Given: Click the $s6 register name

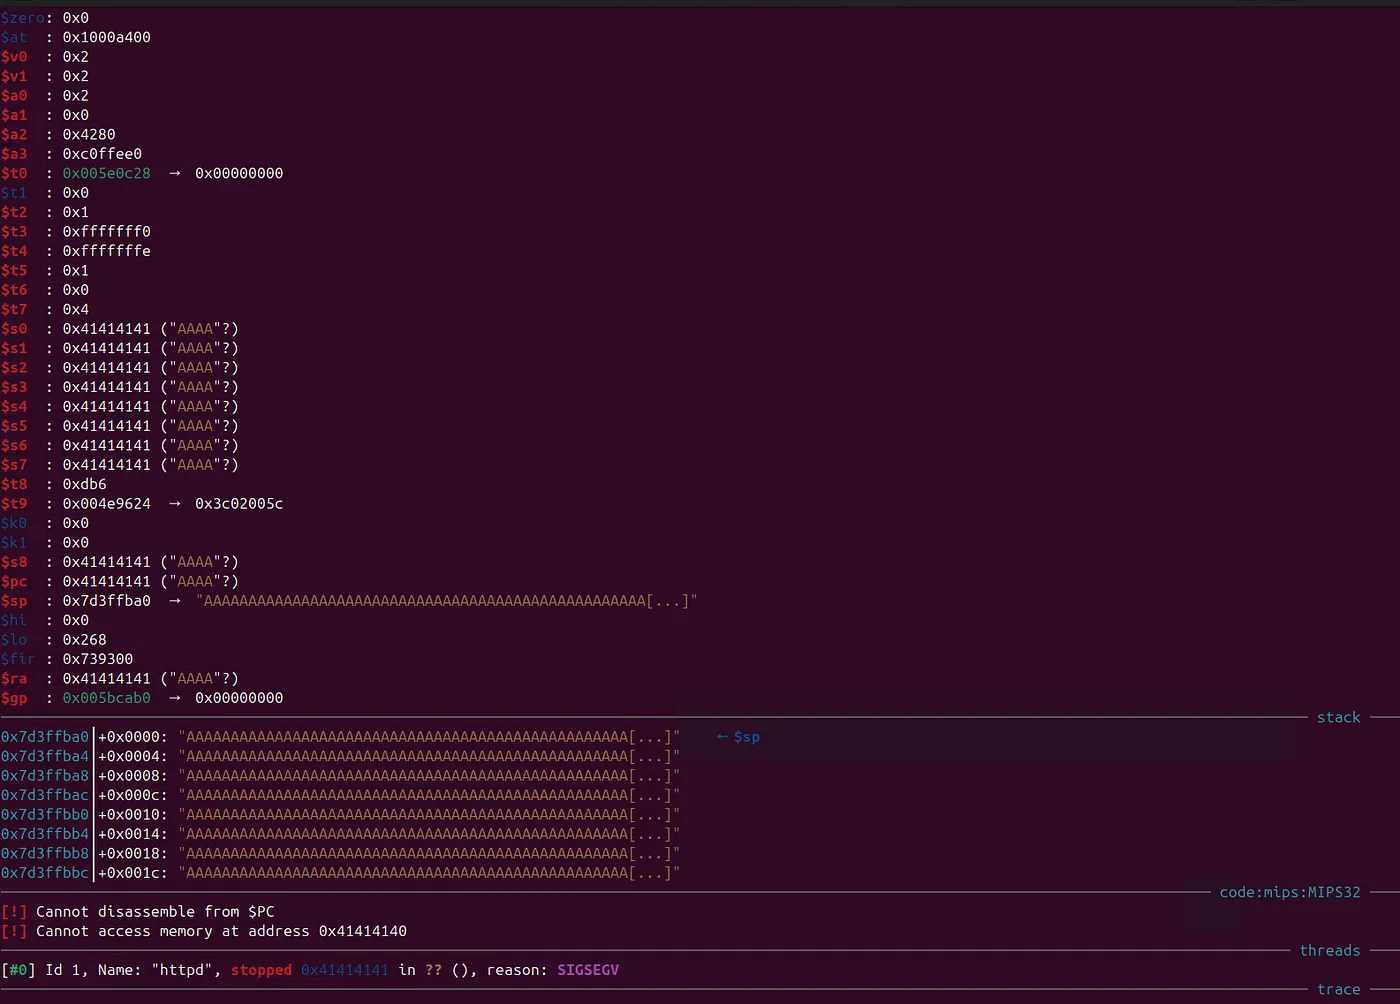Looking at the screenshot, I should tap(14, 445).
